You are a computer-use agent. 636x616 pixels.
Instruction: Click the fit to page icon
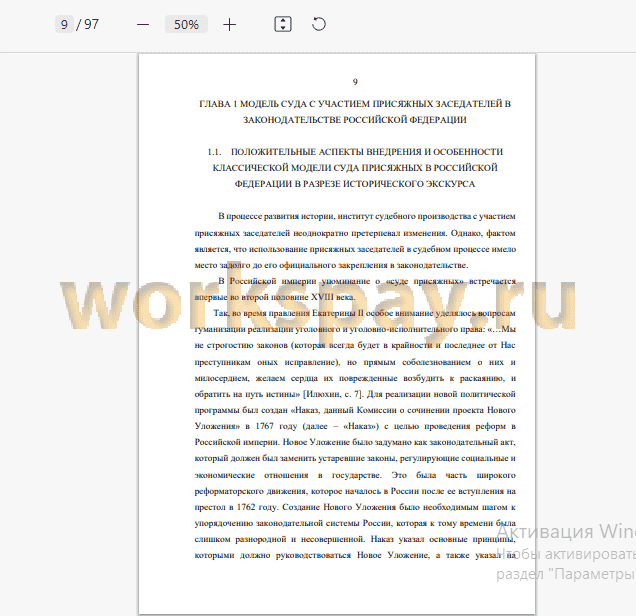283,24
